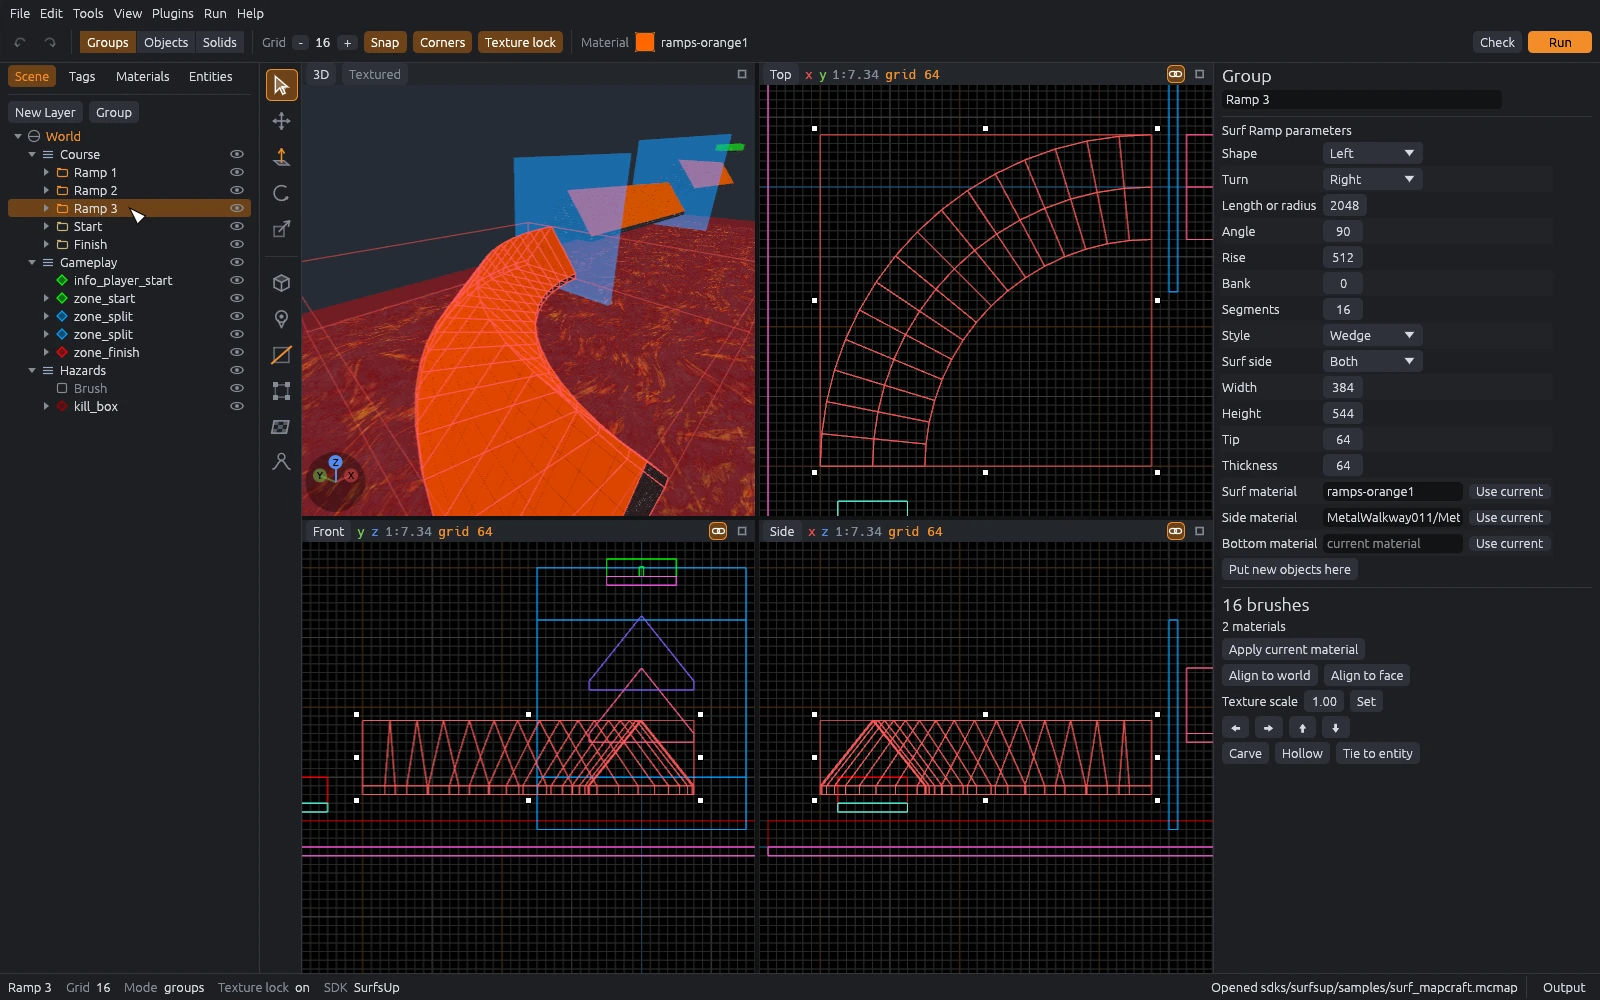
Task: Select the player figure tool
Action: tap(281, 462)
